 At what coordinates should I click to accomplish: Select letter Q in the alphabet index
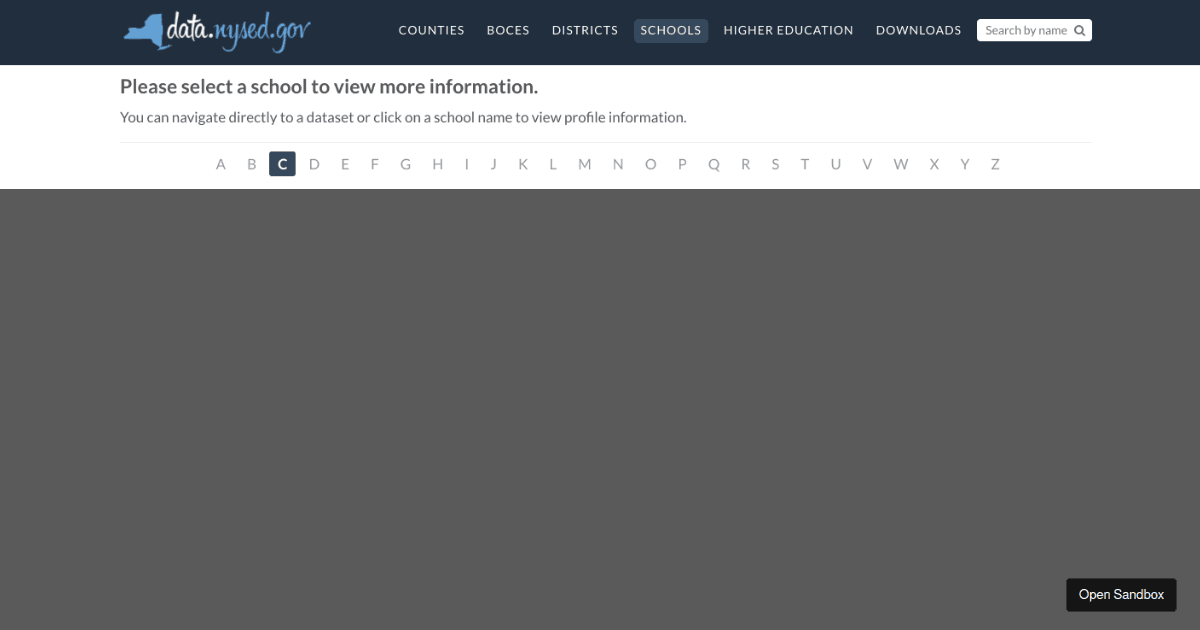(x=714, y=163)
